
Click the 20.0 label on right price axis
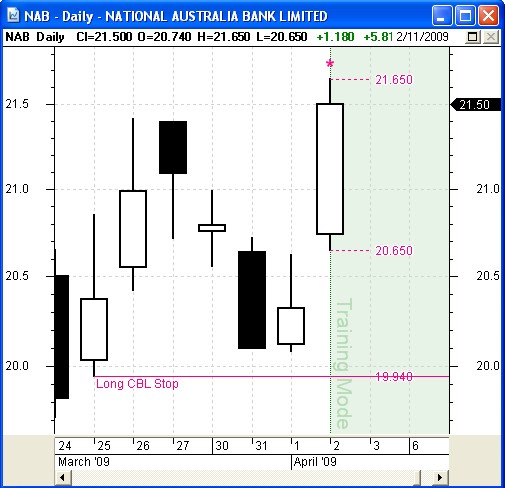(x=488, y=366)
